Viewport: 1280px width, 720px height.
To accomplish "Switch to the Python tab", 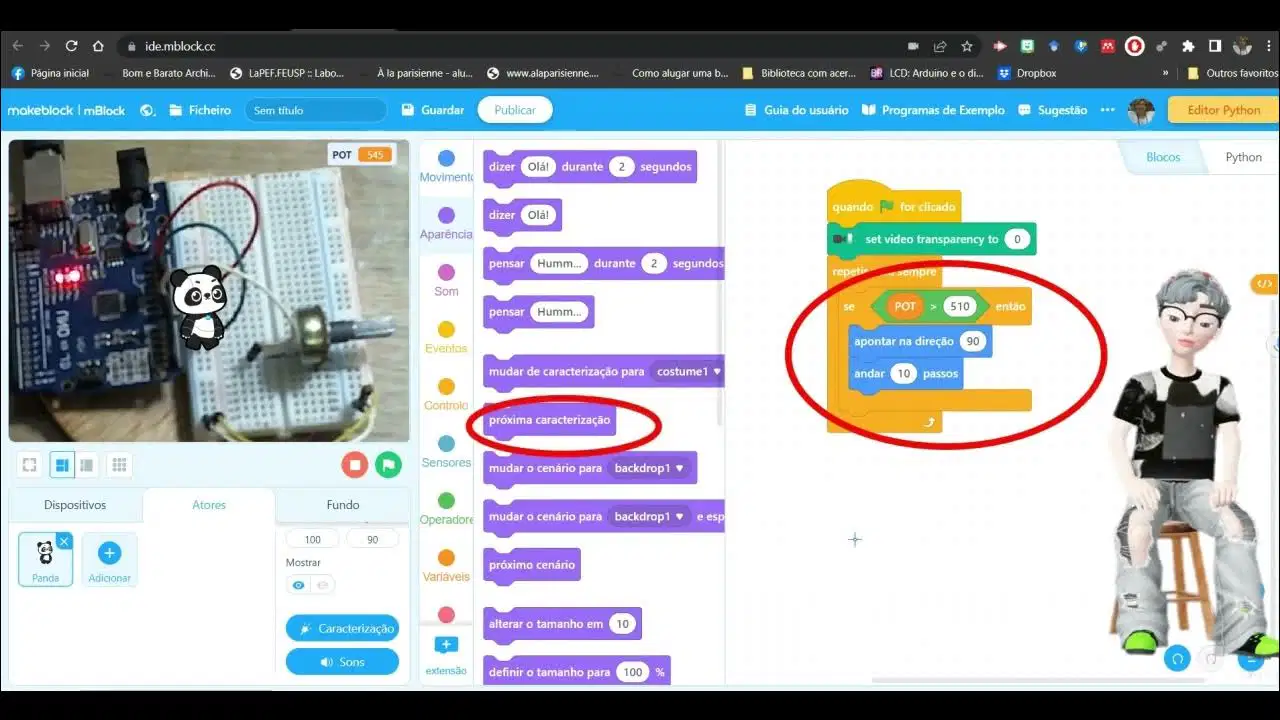I will (x=1243, y=157).
